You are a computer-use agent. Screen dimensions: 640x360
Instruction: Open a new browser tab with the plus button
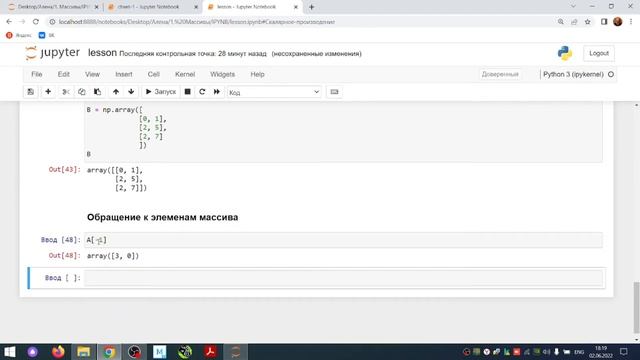tap(311, 7)
